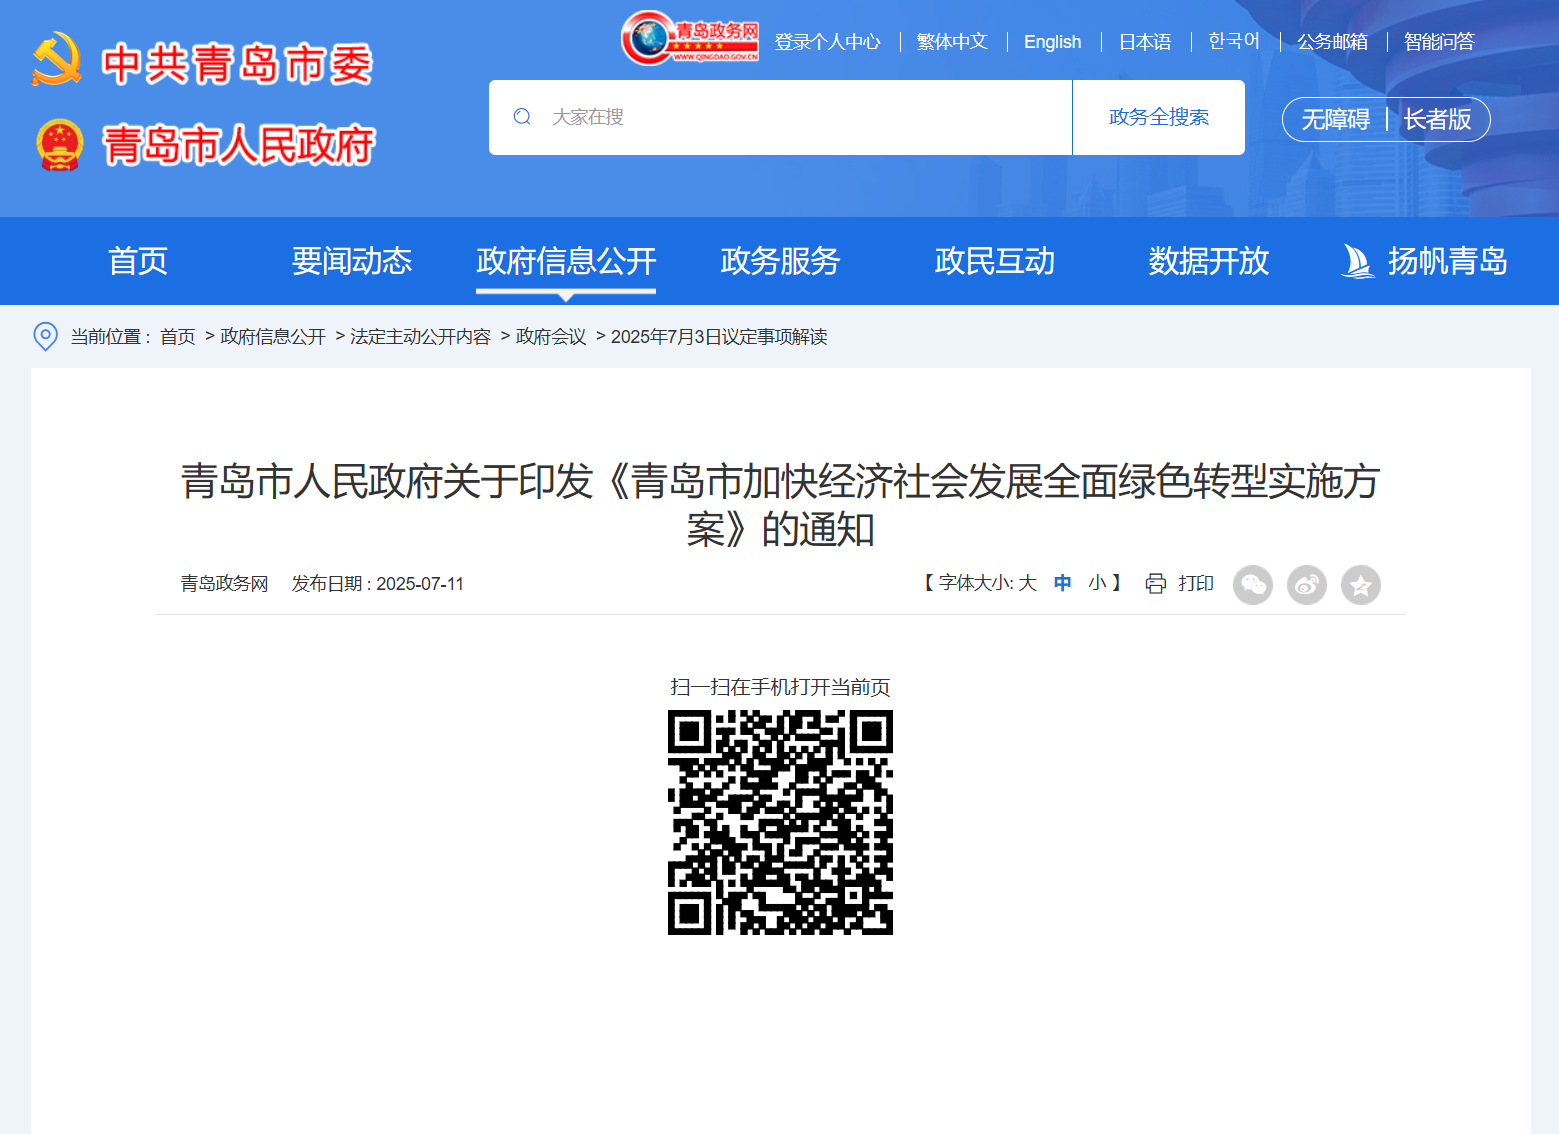Select 日本語 language option
Image resolution: width=1559 pixels, height=1134 pixels.
[1144, 42]
